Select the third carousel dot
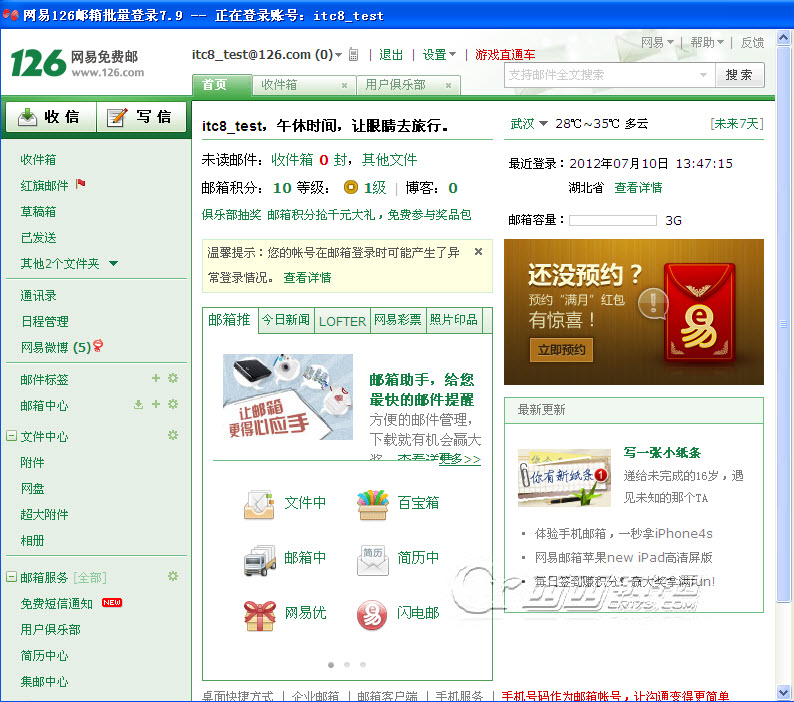794x702 pixels. coord(363,665)
